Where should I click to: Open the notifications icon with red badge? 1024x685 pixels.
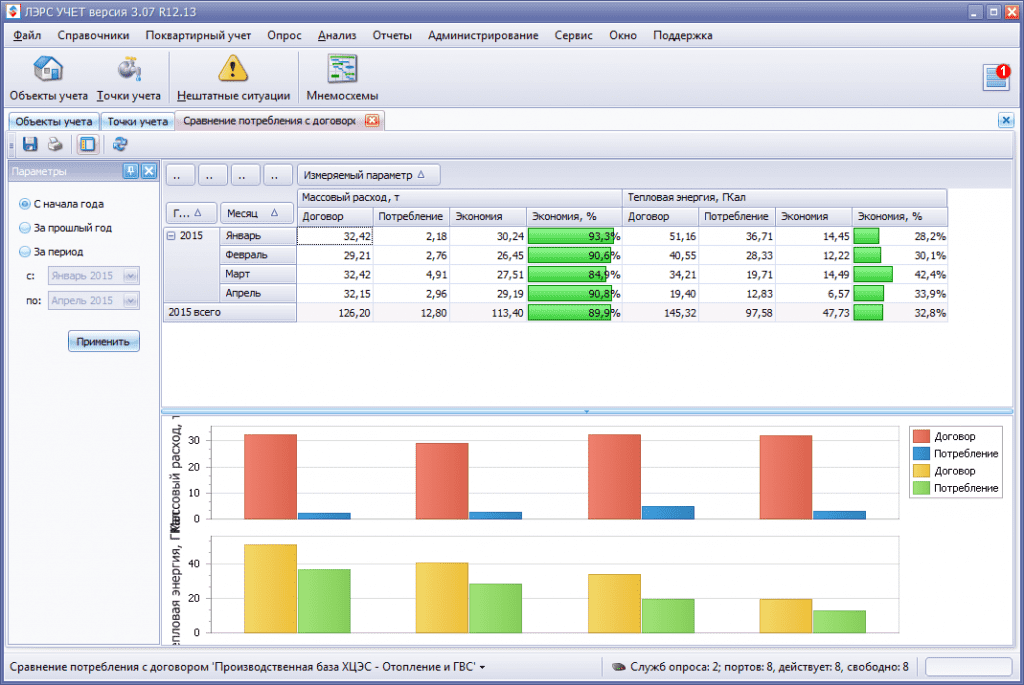(997, 78)
